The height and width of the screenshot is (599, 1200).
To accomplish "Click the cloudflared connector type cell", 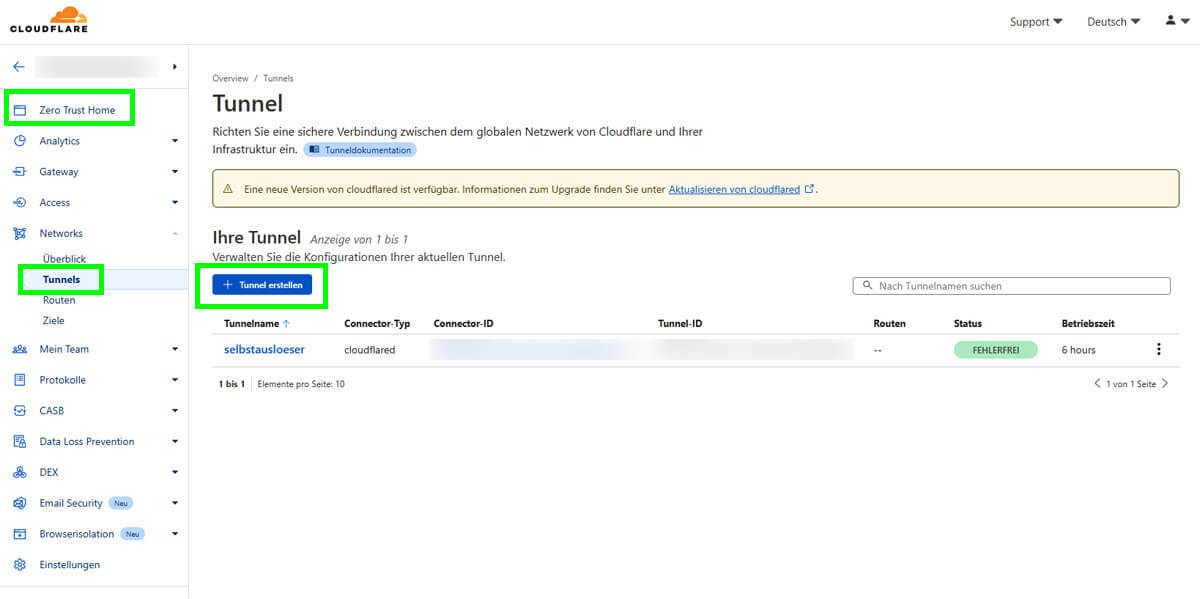I will click(x=370, y=350).
